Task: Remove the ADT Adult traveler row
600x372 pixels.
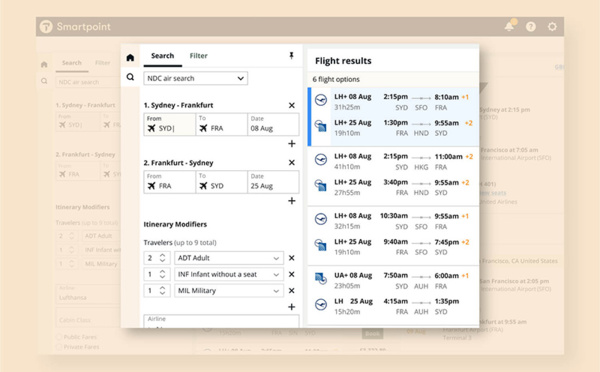Action: click(292, 258)
